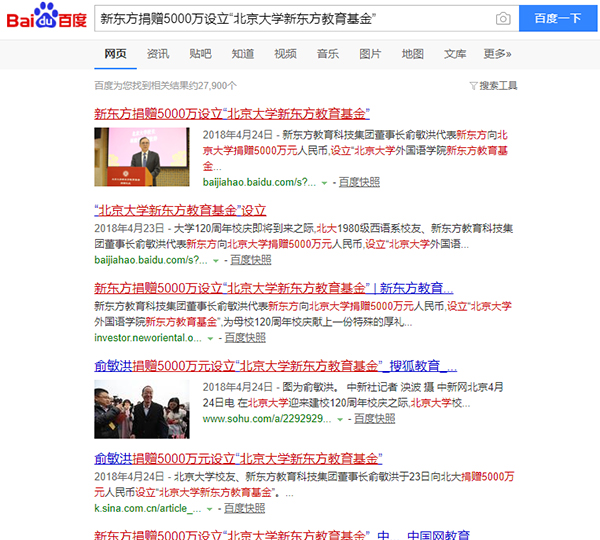Open the 视频 tab
Image resolution: width=600 pixels, height=540 pixels.
[x=285, y=54]
